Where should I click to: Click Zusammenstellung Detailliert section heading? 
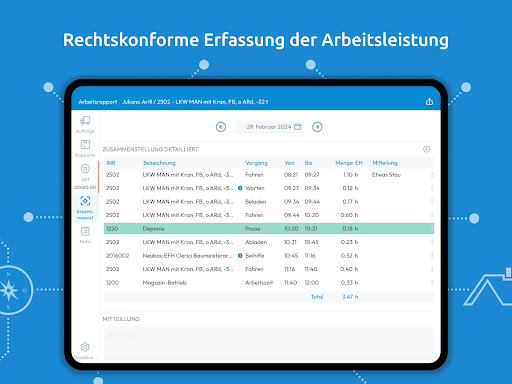point(150,149)
